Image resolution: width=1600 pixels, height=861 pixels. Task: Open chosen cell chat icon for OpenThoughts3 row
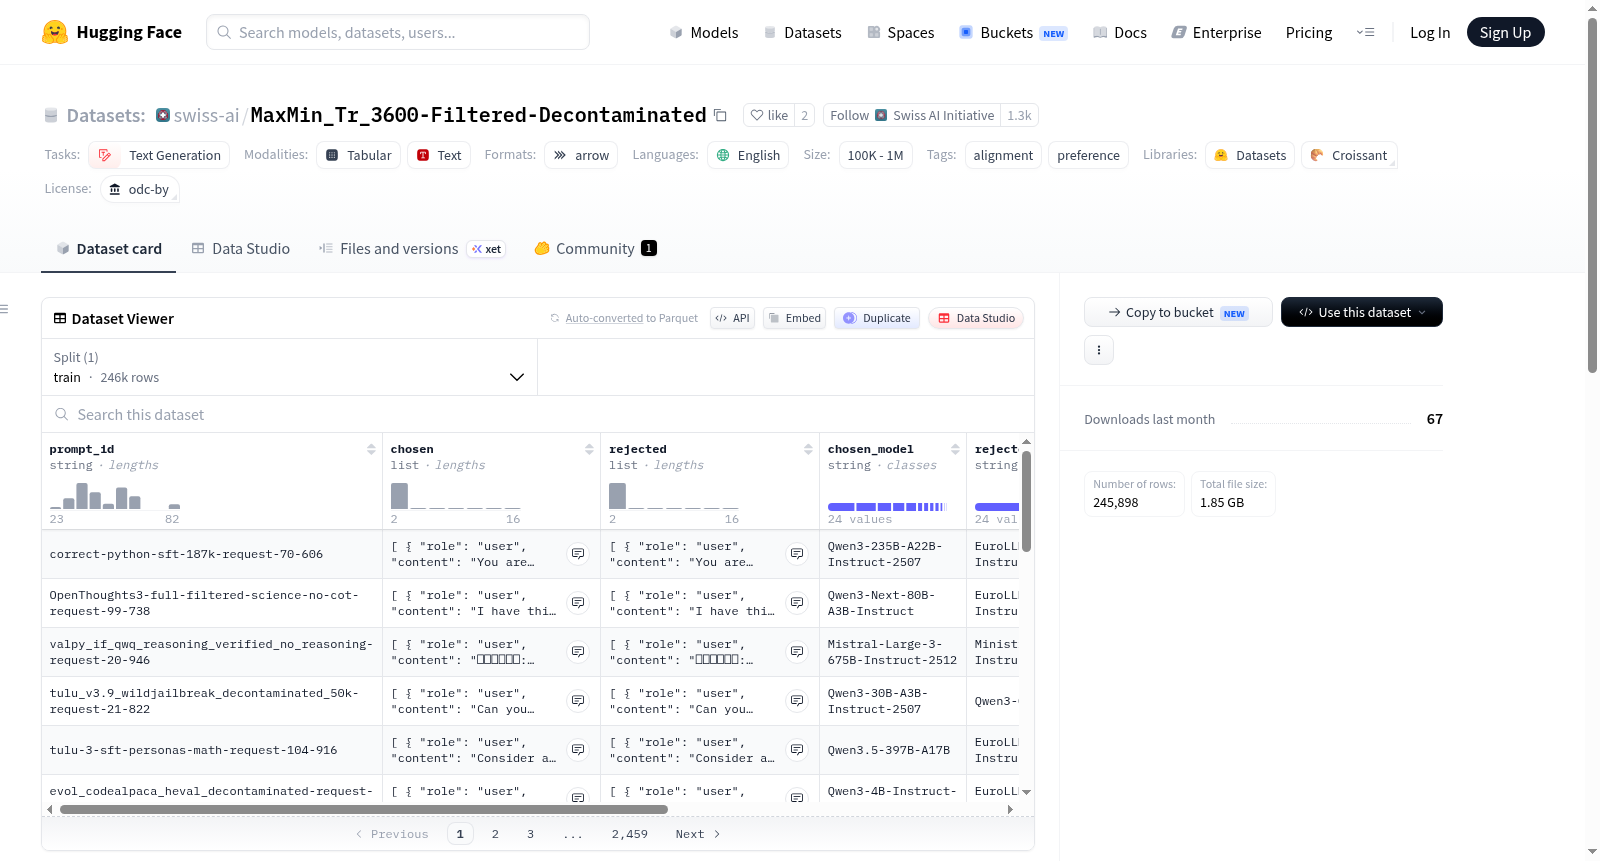pyautogui.click(x=578, y=603)
